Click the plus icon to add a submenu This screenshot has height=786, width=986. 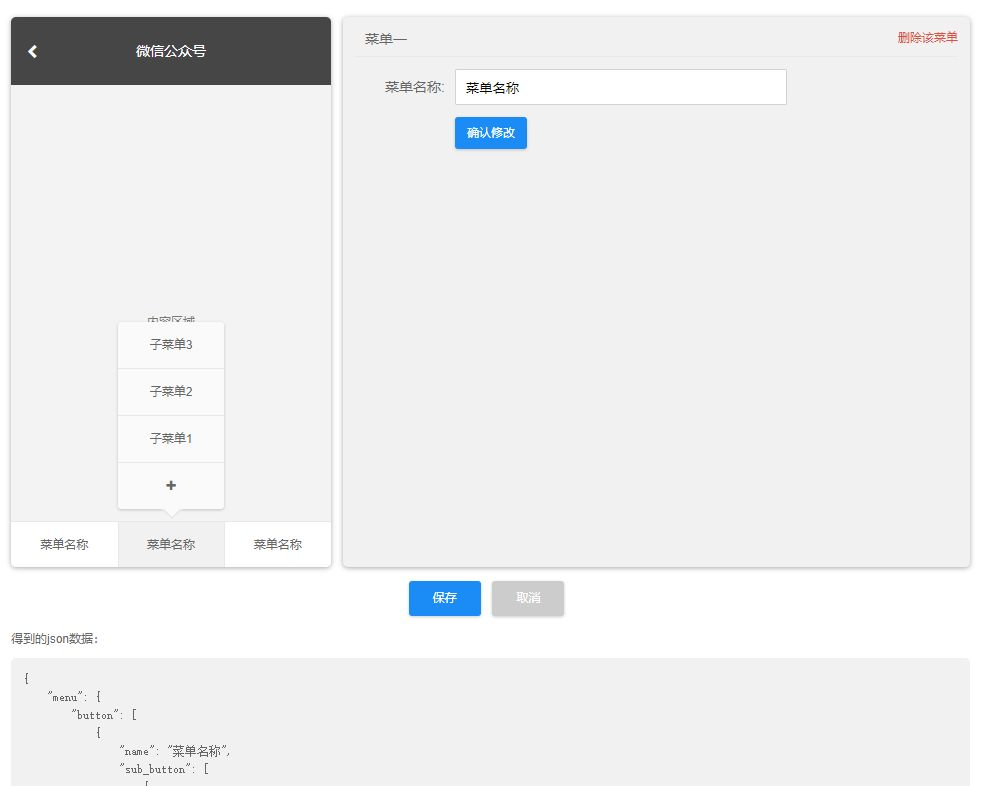tap(171, 485)
